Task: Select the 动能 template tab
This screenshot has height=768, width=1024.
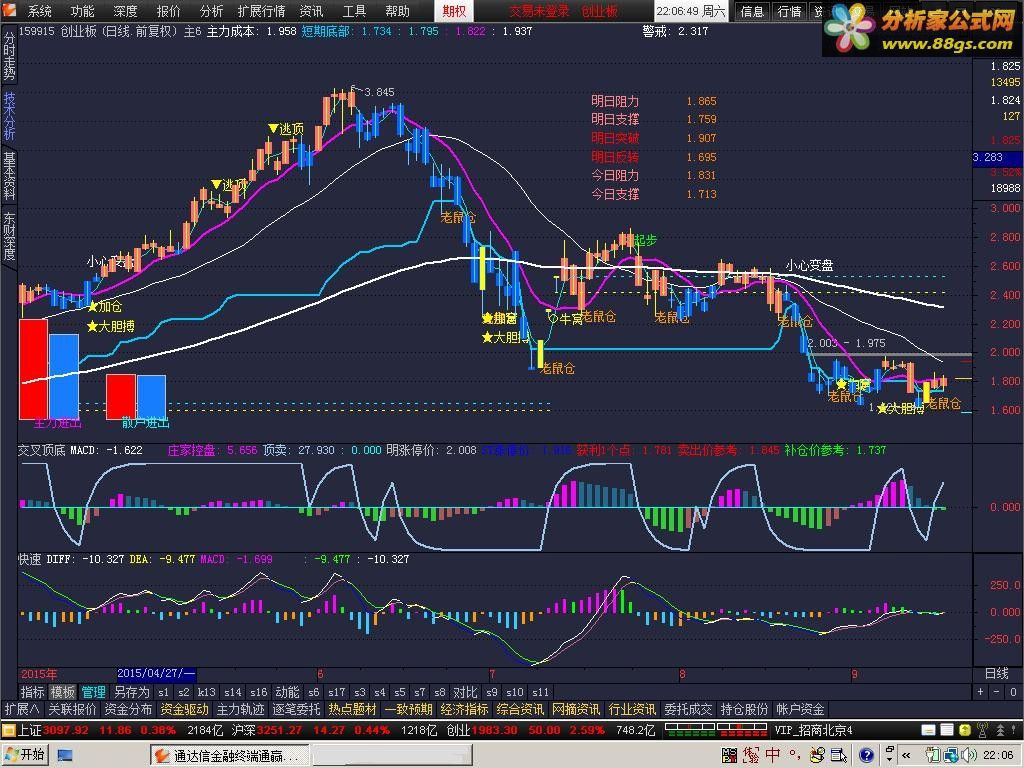Action: [287, 692]
